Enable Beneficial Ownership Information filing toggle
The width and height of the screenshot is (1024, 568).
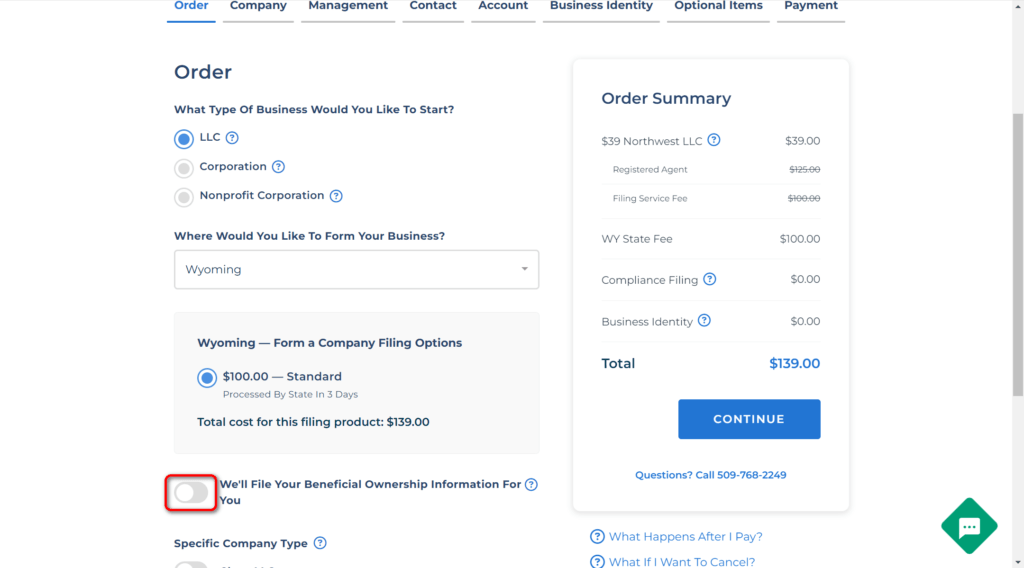(191, 493)
